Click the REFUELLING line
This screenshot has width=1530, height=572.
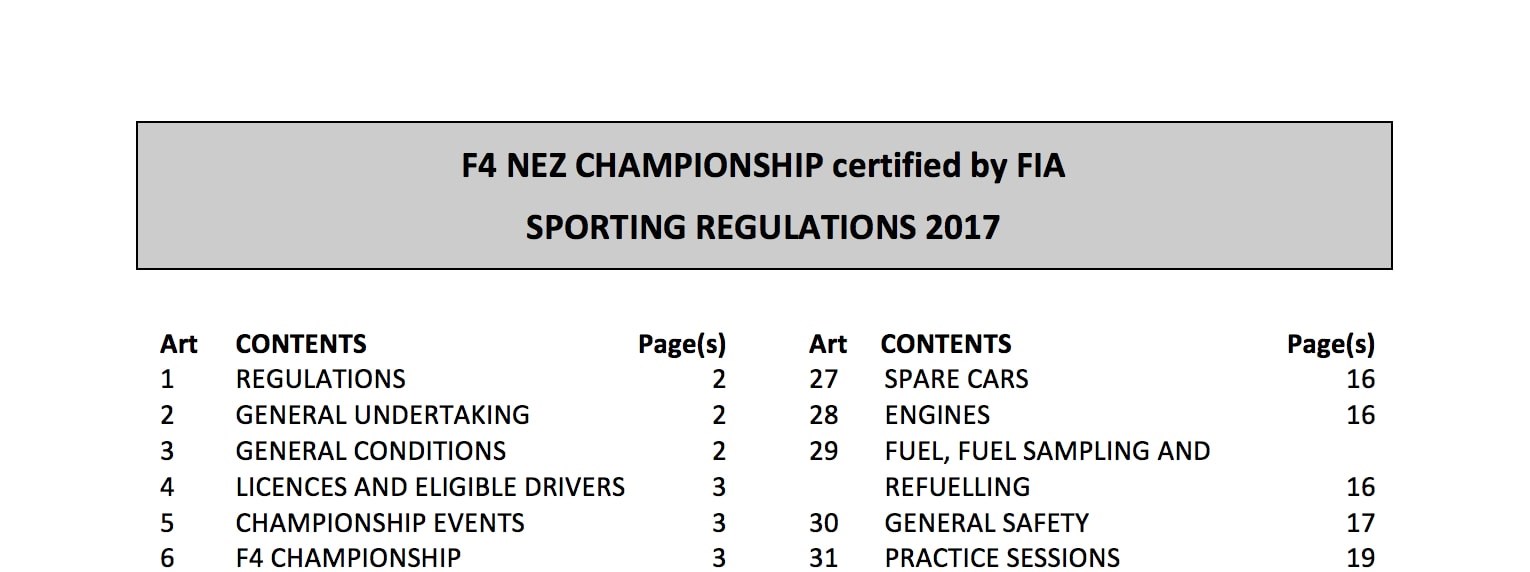click(957, 488)
